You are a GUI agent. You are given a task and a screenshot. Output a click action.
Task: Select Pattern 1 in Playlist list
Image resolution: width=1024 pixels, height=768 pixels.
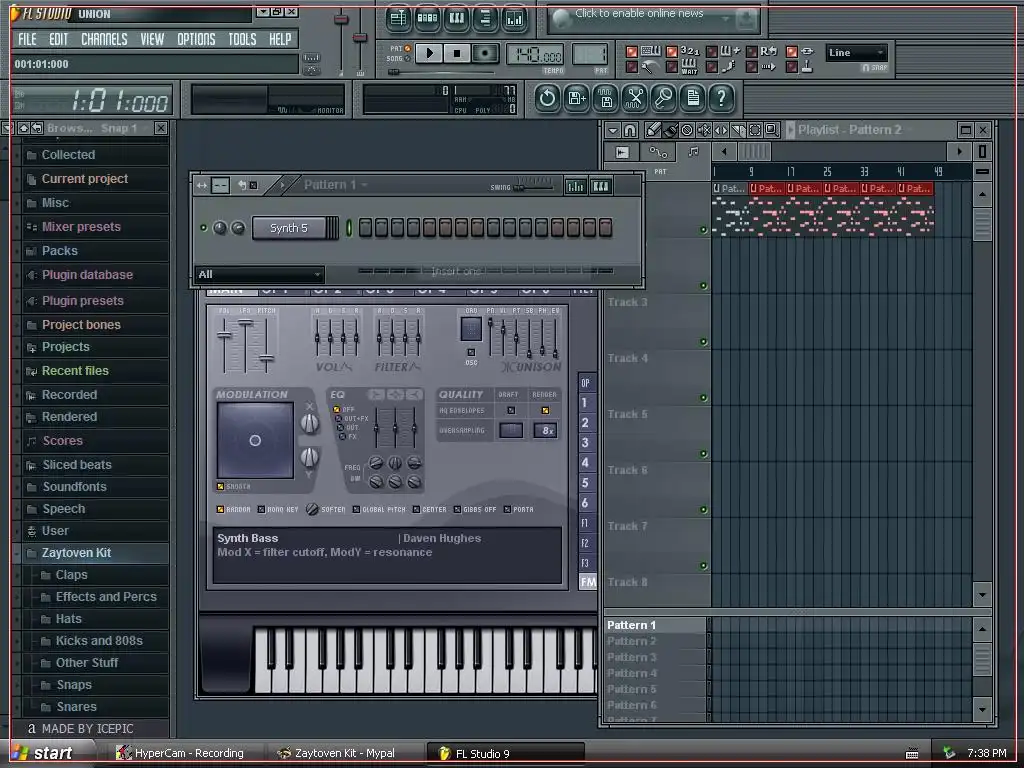pos(656,625)
